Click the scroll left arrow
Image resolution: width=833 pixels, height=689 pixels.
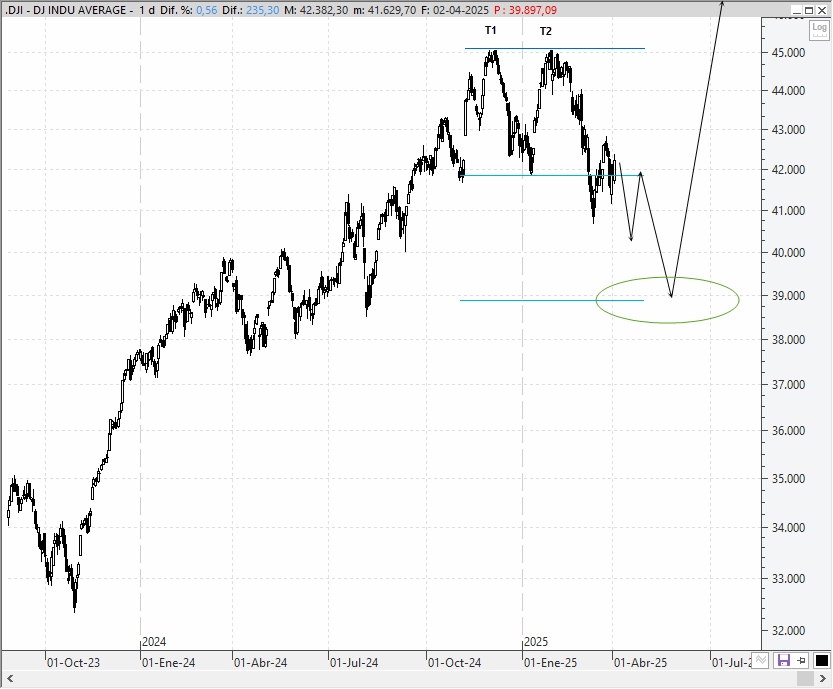click(x=10, y=678)
